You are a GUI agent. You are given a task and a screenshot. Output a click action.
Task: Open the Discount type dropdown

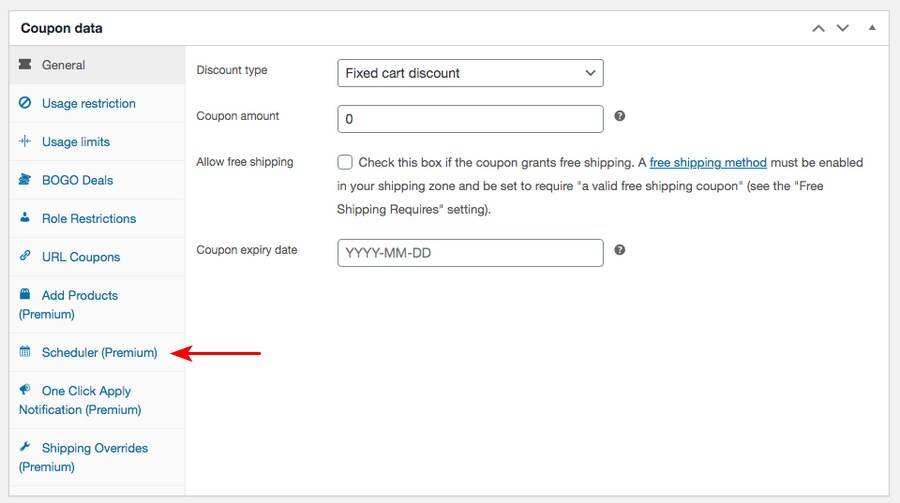(x=470, y=73)
